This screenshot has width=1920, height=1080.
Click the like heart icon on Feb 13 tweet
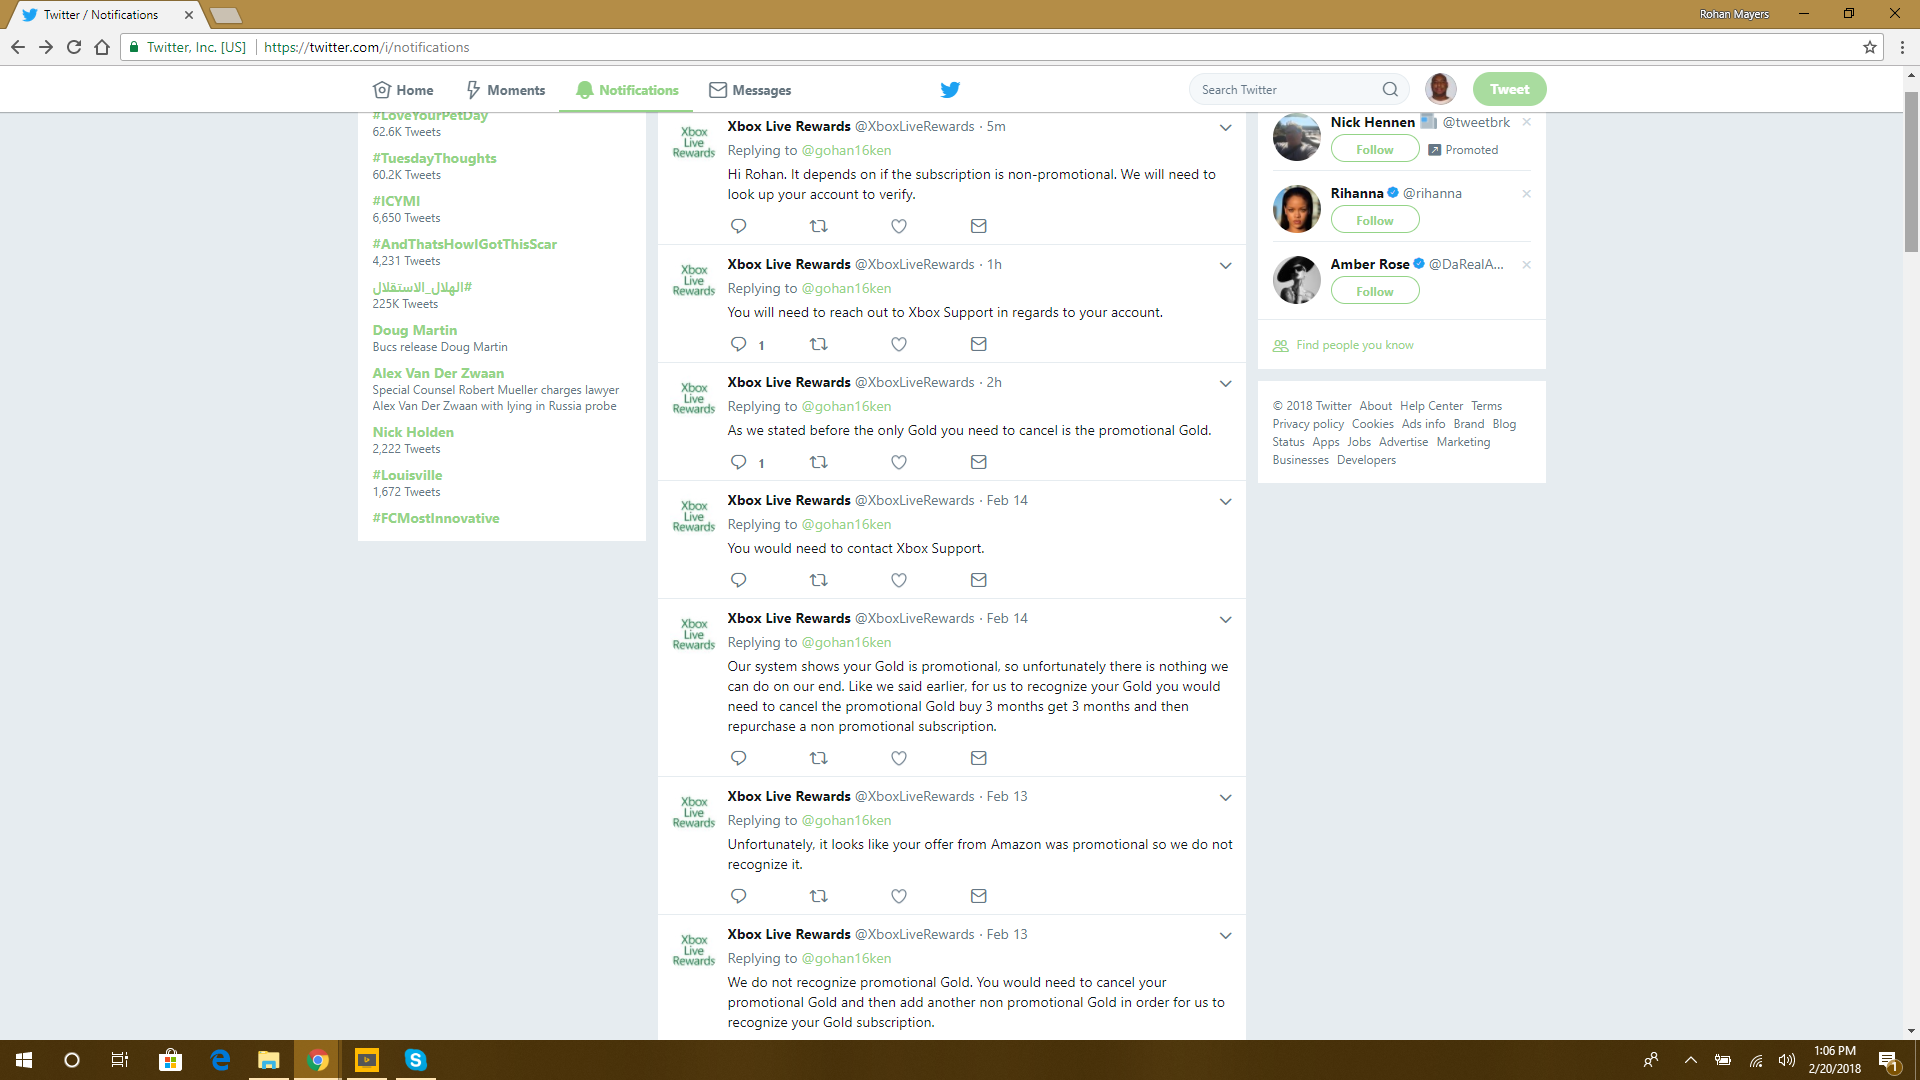[x=898, y=895]
